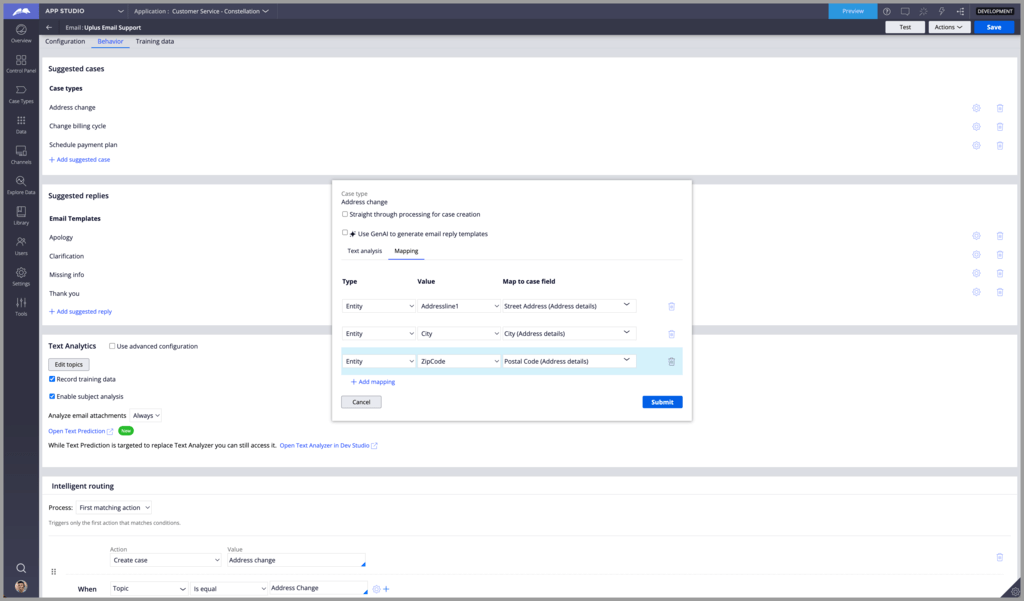Delete the ZipCode mapping row
This screenshot has height=601, width=1024.
tap(671, 361)
